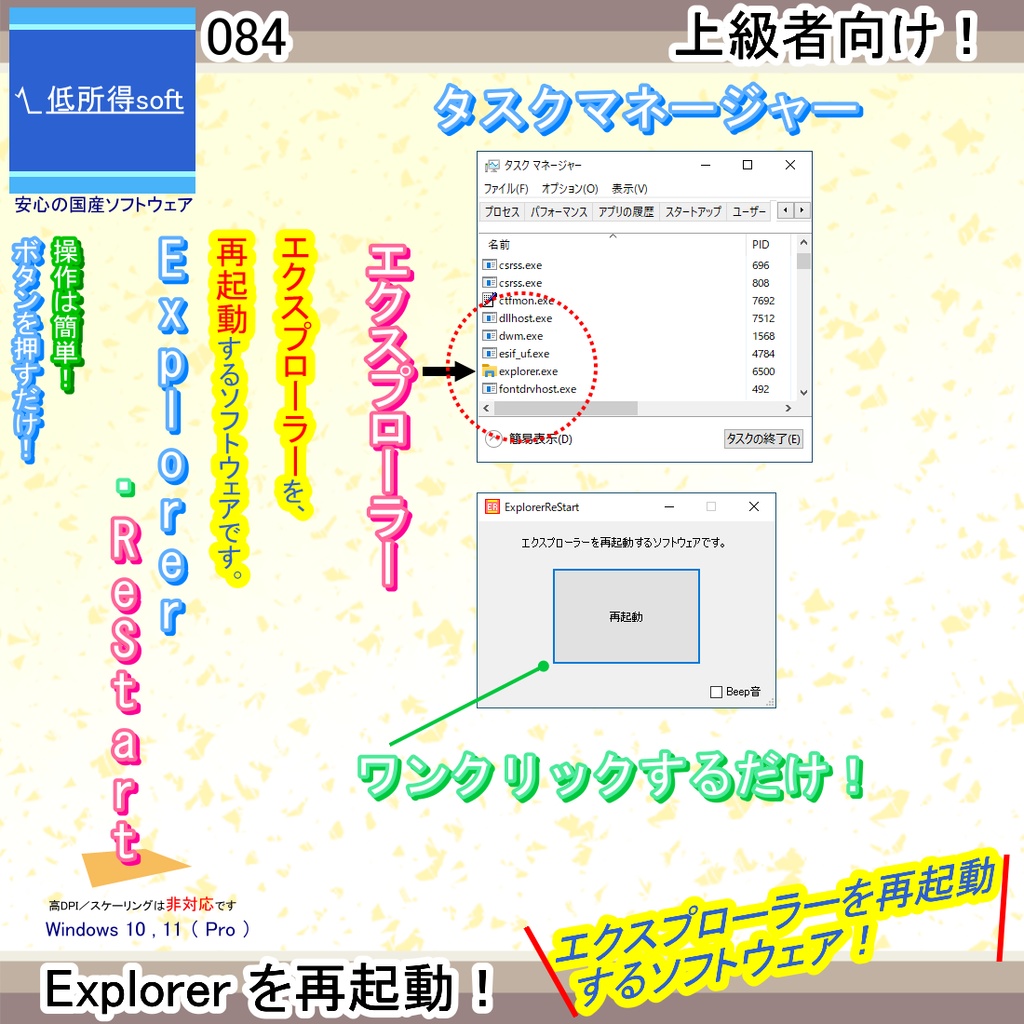The width and height of the screenshot is (1024, 1024).
Task: Click the horizontal scrollbar thumb
Action: tap(566, 408)
